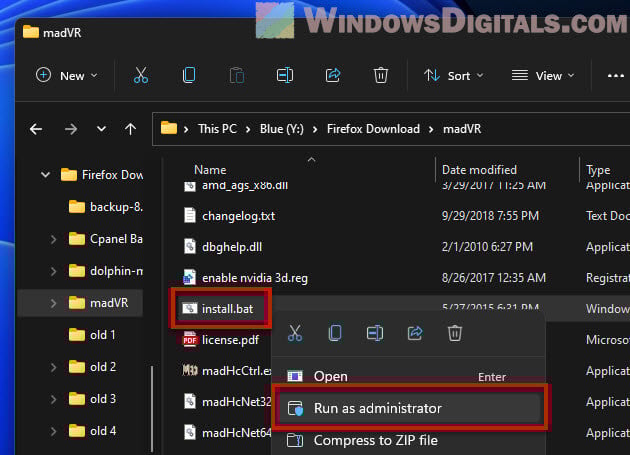This screenshot has height=455, width=630.
Task: Select the install.bat file name
Action: [227, 309]
